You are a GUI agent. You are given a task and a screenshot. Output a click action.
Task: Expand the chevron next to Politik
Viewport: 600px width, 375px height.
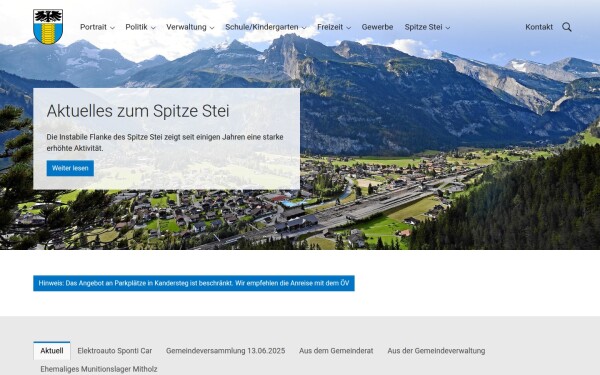[x=153, y=28]
